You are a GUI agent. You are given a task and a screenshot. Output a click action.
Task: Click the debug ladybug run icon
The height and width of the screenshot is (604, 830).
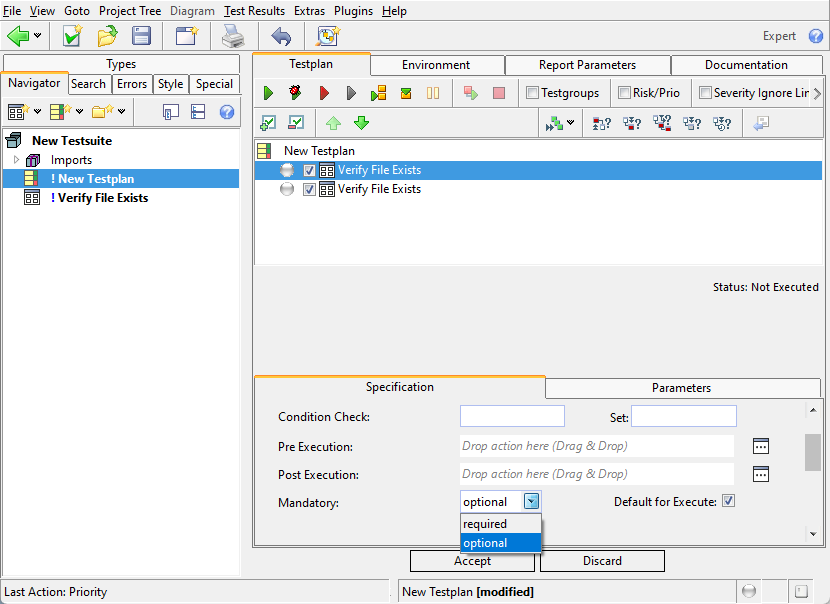[x=295, y=93]
